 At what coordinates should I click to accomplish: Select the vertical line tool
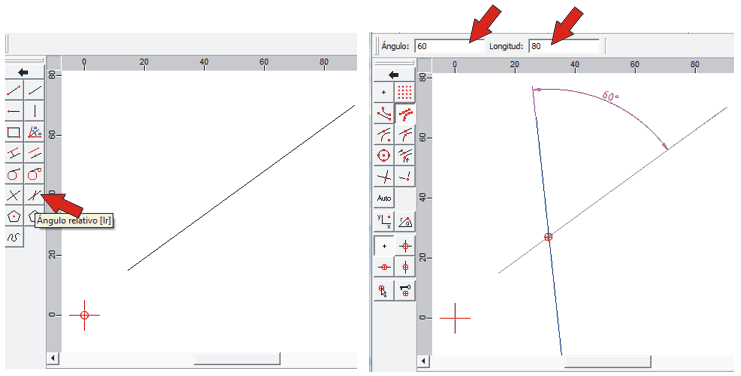[34, 111]
